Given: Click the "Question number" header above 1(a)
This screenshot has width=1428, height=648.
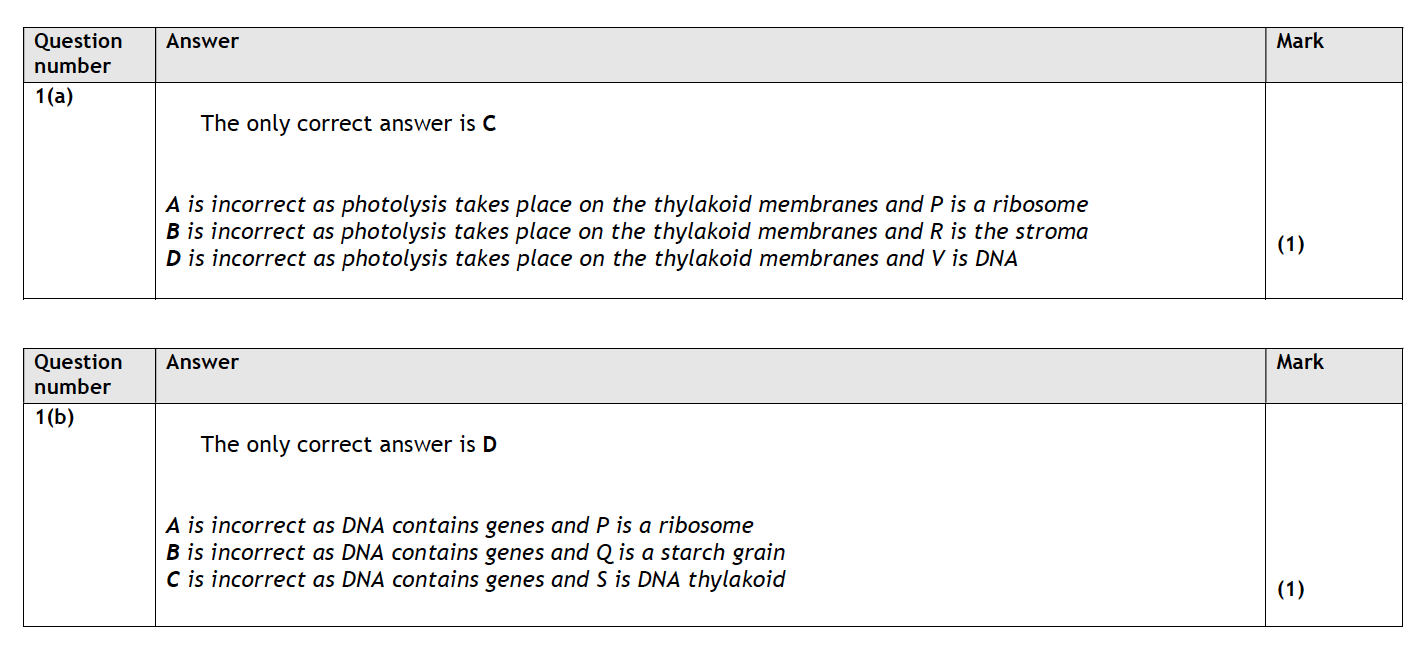Looking at the screenshot, I should coord(78,54).
